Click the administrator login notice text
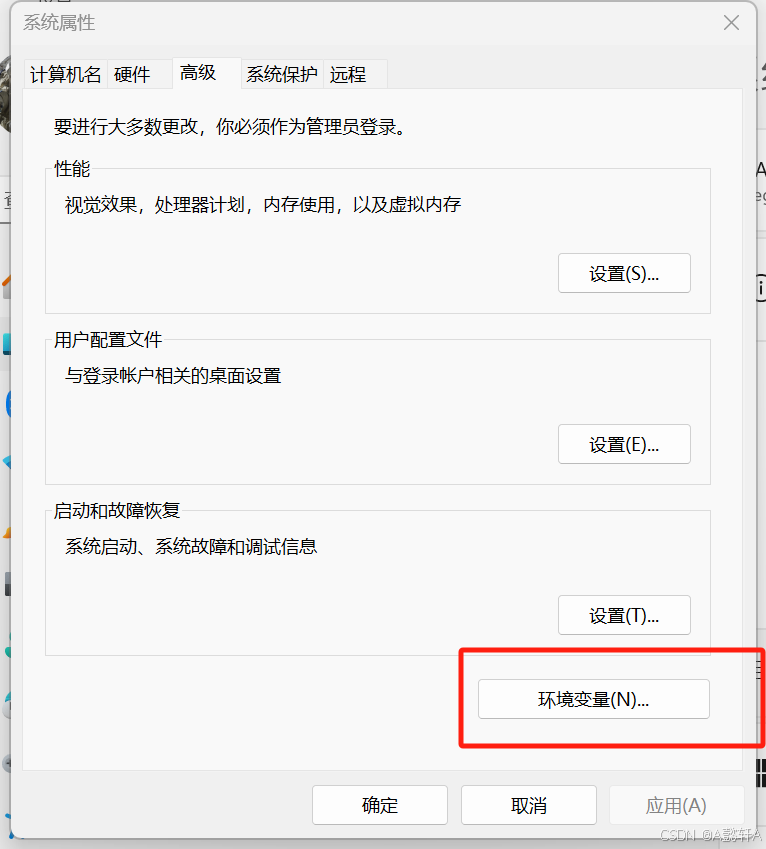 [229, 128]
